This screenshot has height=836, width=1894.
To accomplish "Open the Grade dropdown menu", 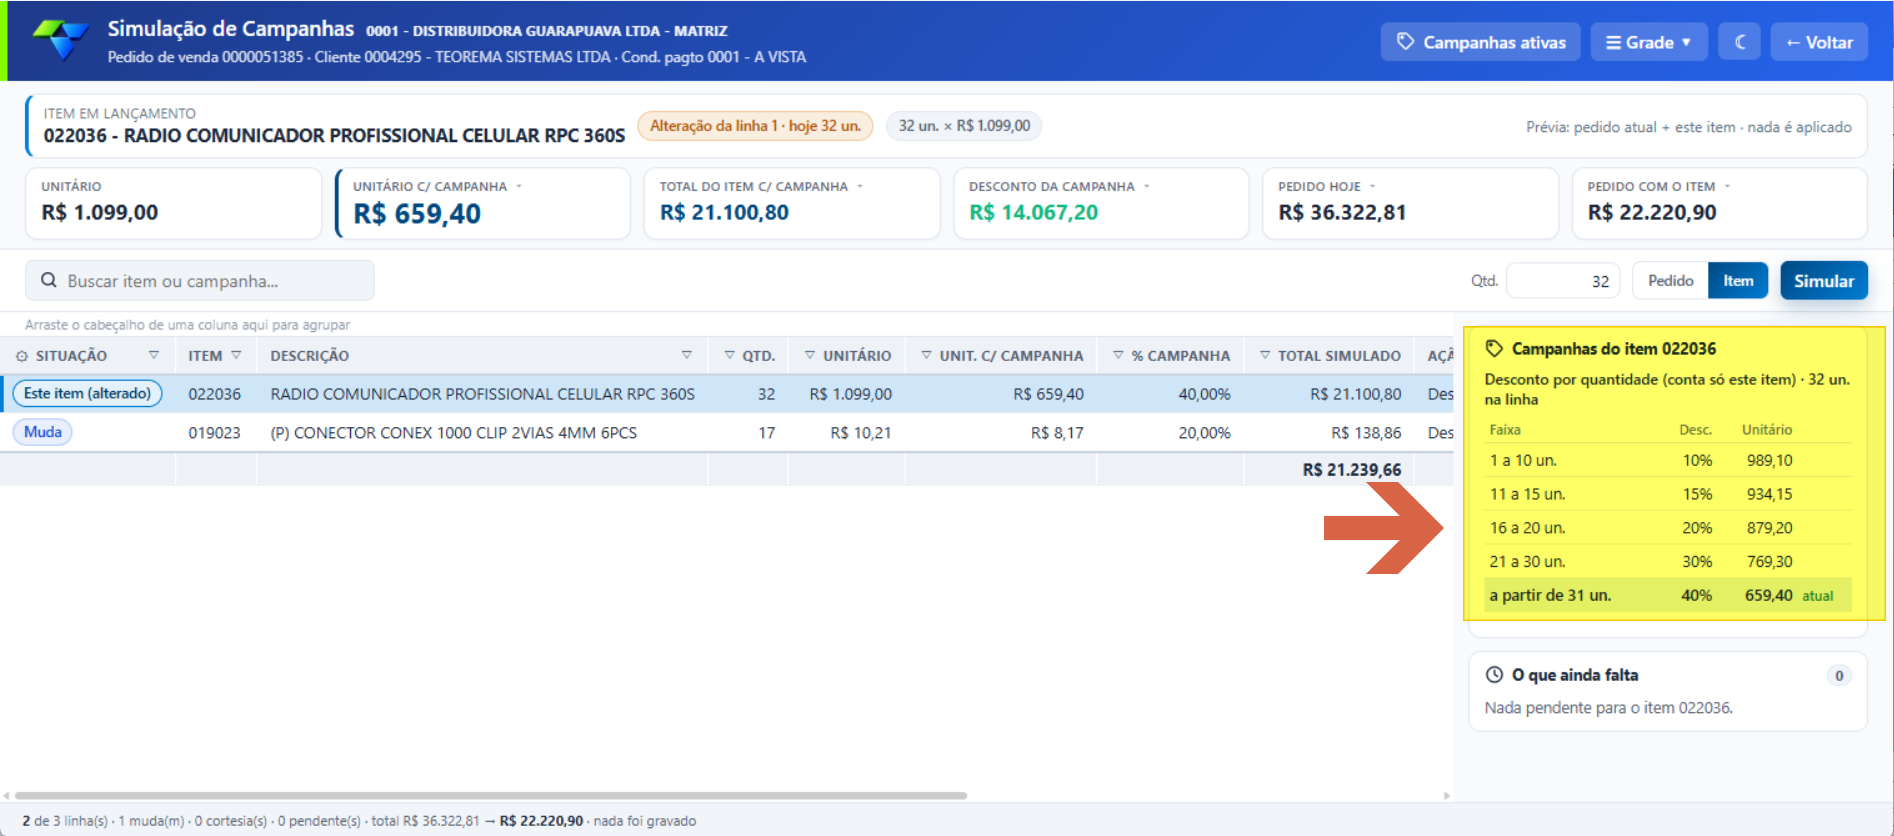I will tap(1649, 42).
